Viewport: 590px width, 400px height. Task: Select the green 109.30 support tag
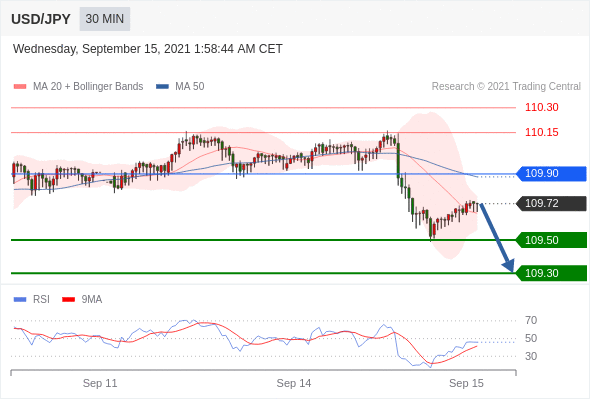click(551, 273)
